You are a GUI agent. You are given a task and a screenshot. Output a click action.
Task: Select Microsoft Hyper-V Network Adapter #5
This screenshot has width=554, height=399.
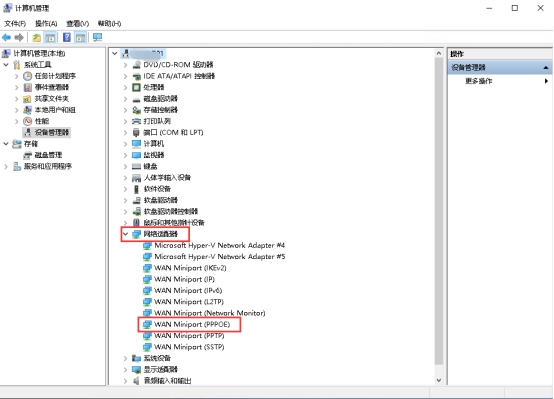[x=220, y=257]
